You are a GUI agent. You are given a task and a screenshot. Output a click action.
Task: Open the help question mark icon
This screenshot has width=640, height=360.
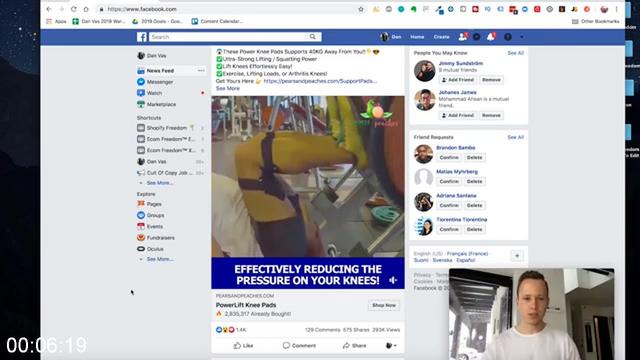point(507,37)
